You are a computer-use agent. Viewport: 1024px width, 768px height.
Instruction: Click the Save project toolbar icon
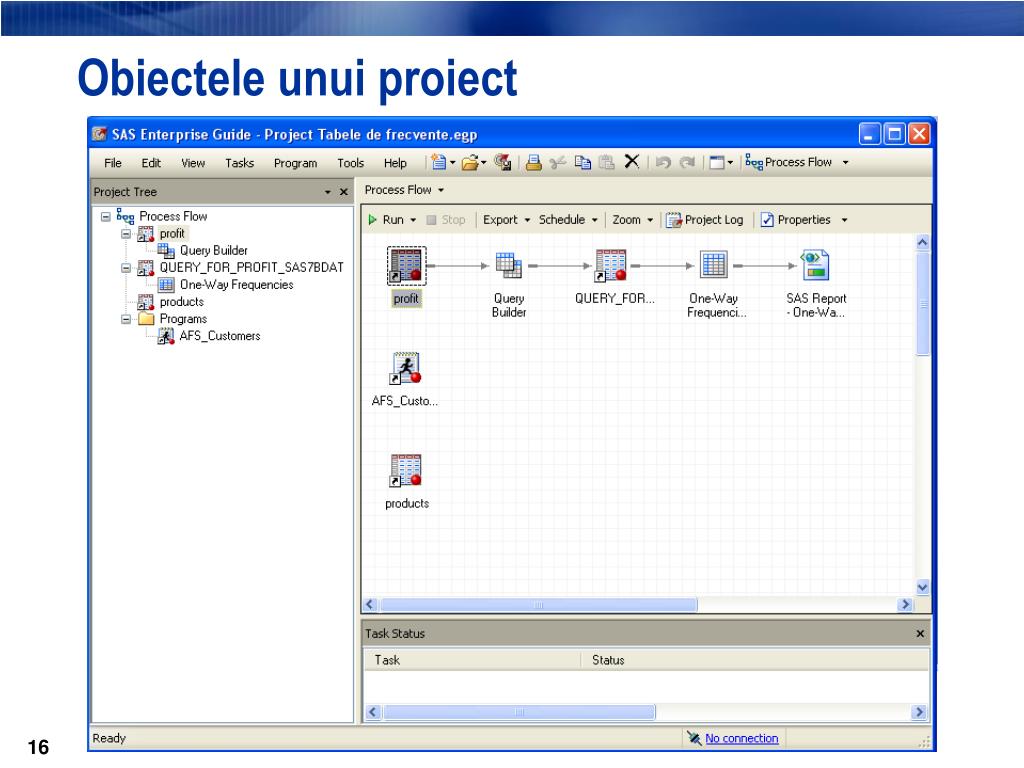[x=502, y=162]
